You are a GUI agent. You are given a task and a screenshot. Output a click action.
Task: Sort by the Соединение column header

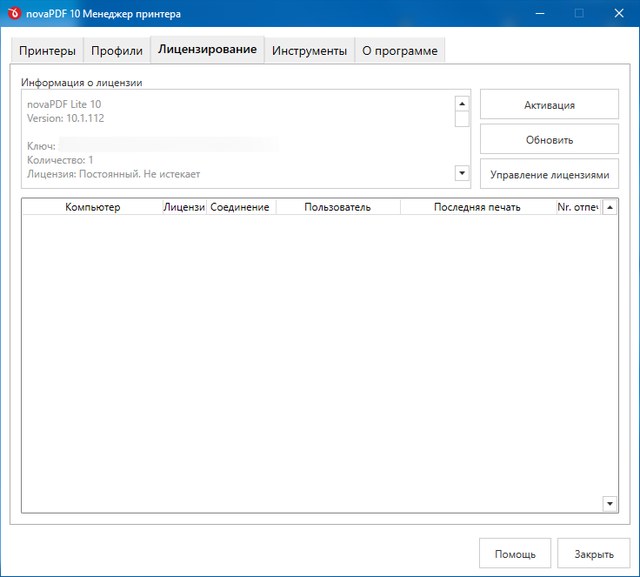click(x=240, y=207)
